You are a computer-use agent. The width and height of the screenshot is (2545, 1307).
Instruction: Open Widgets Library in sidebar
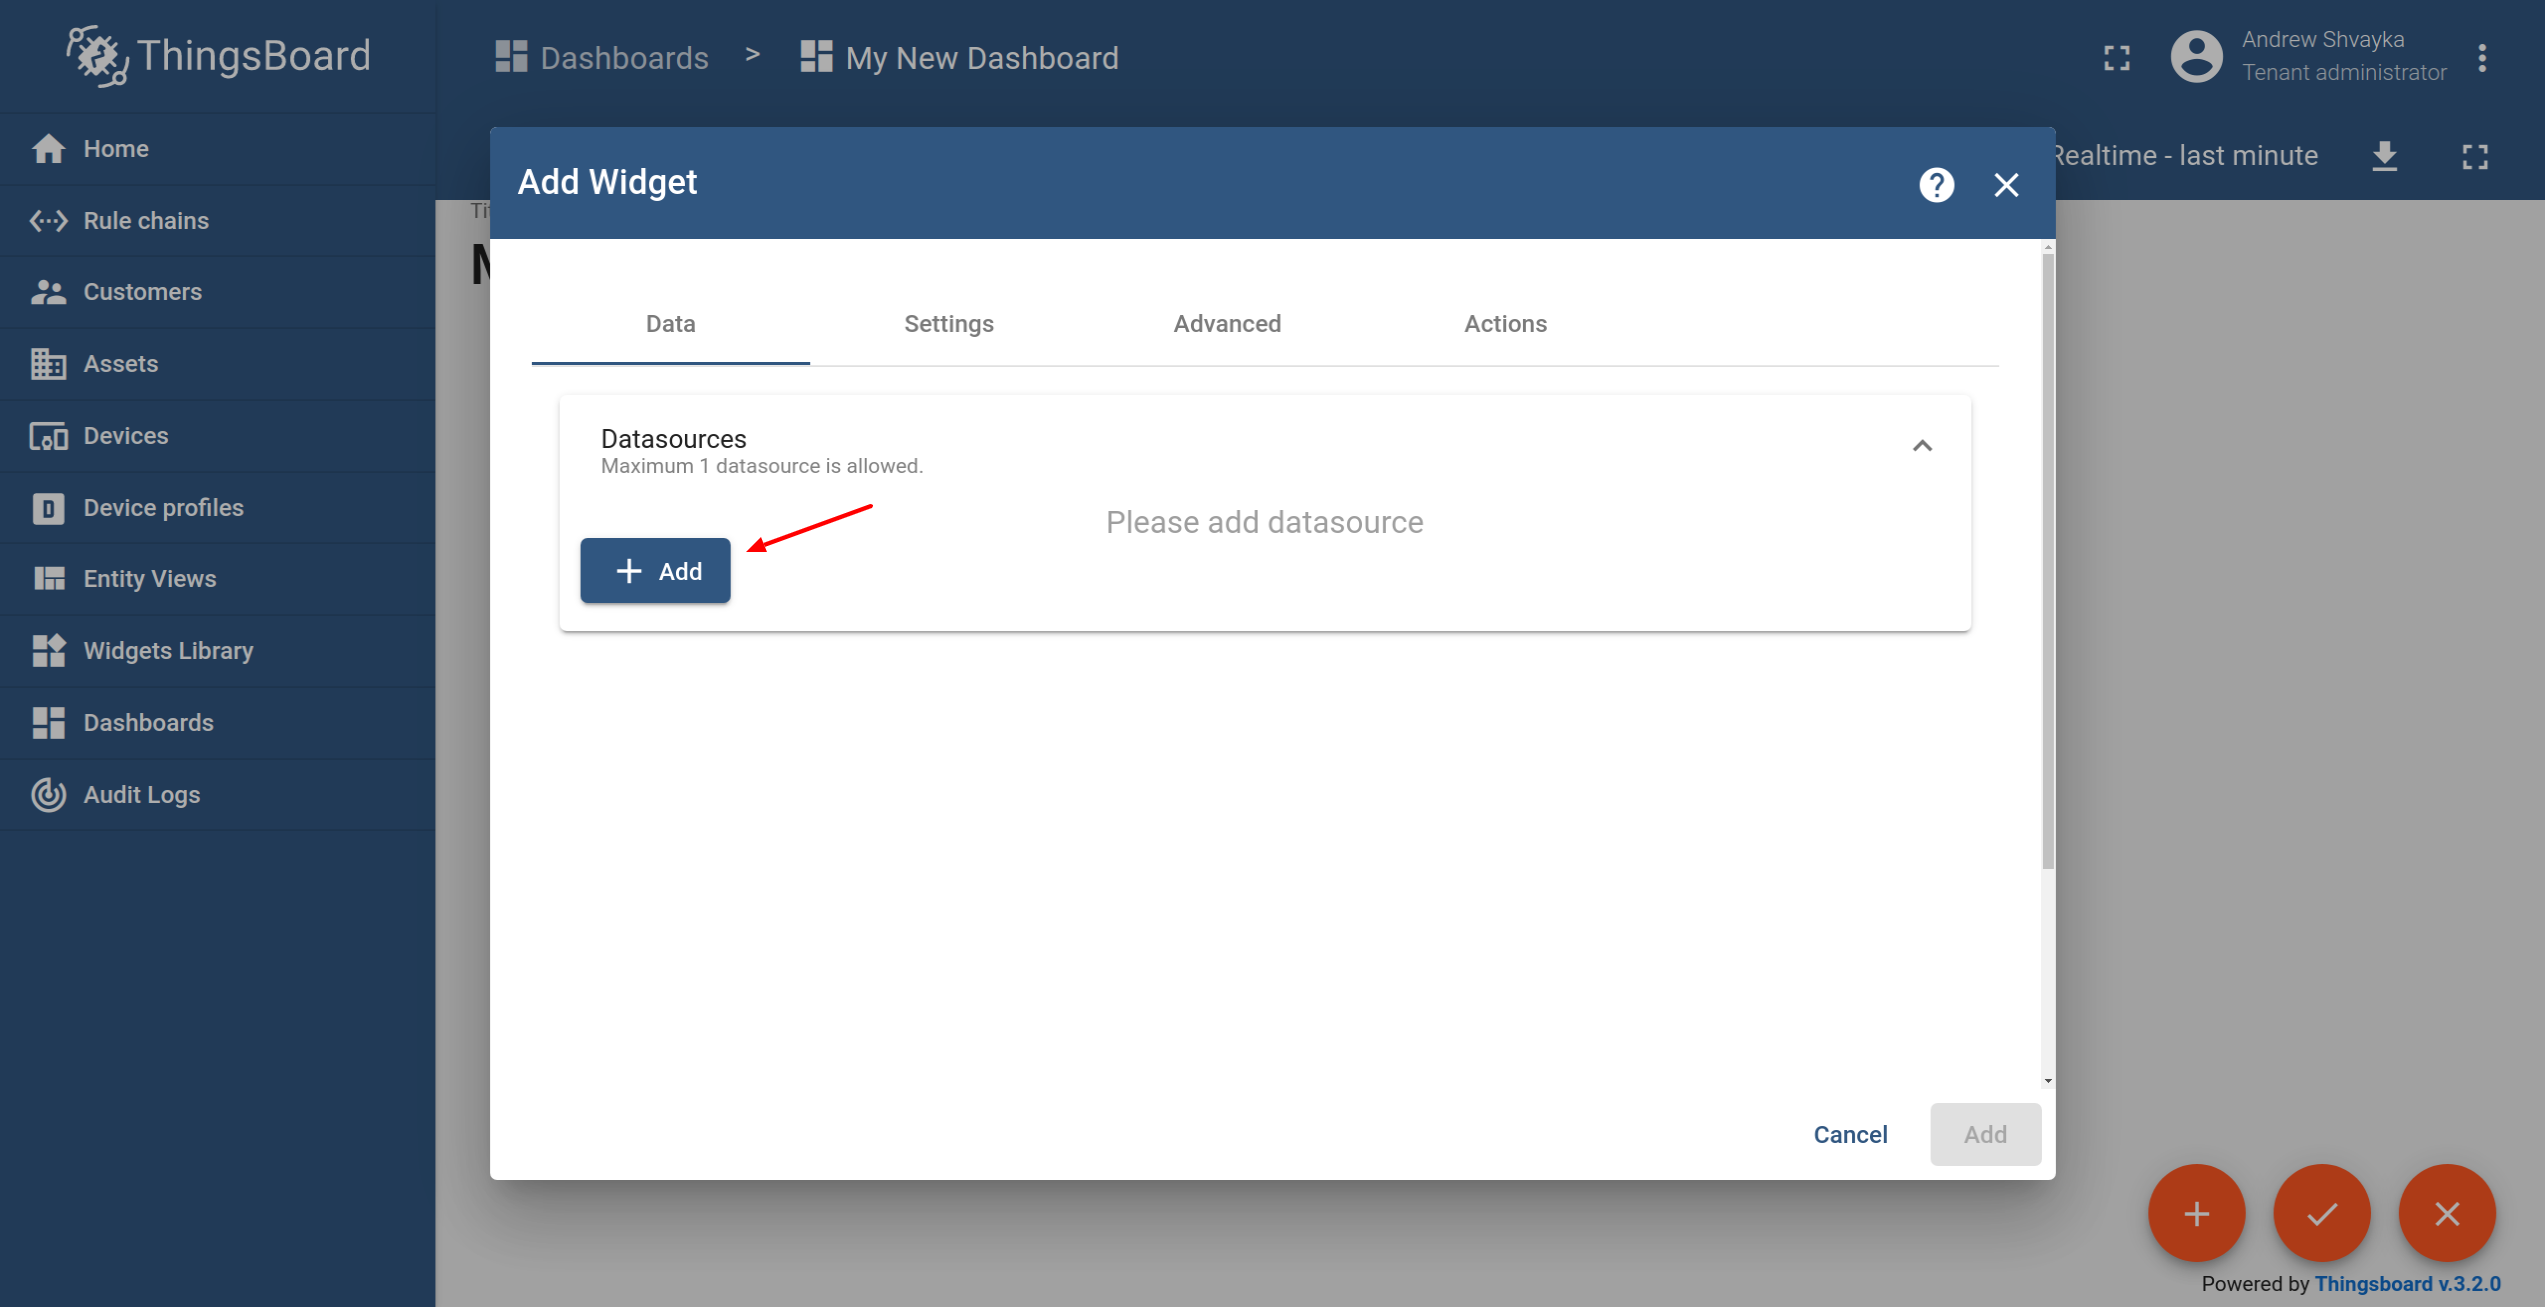point(168,651)
